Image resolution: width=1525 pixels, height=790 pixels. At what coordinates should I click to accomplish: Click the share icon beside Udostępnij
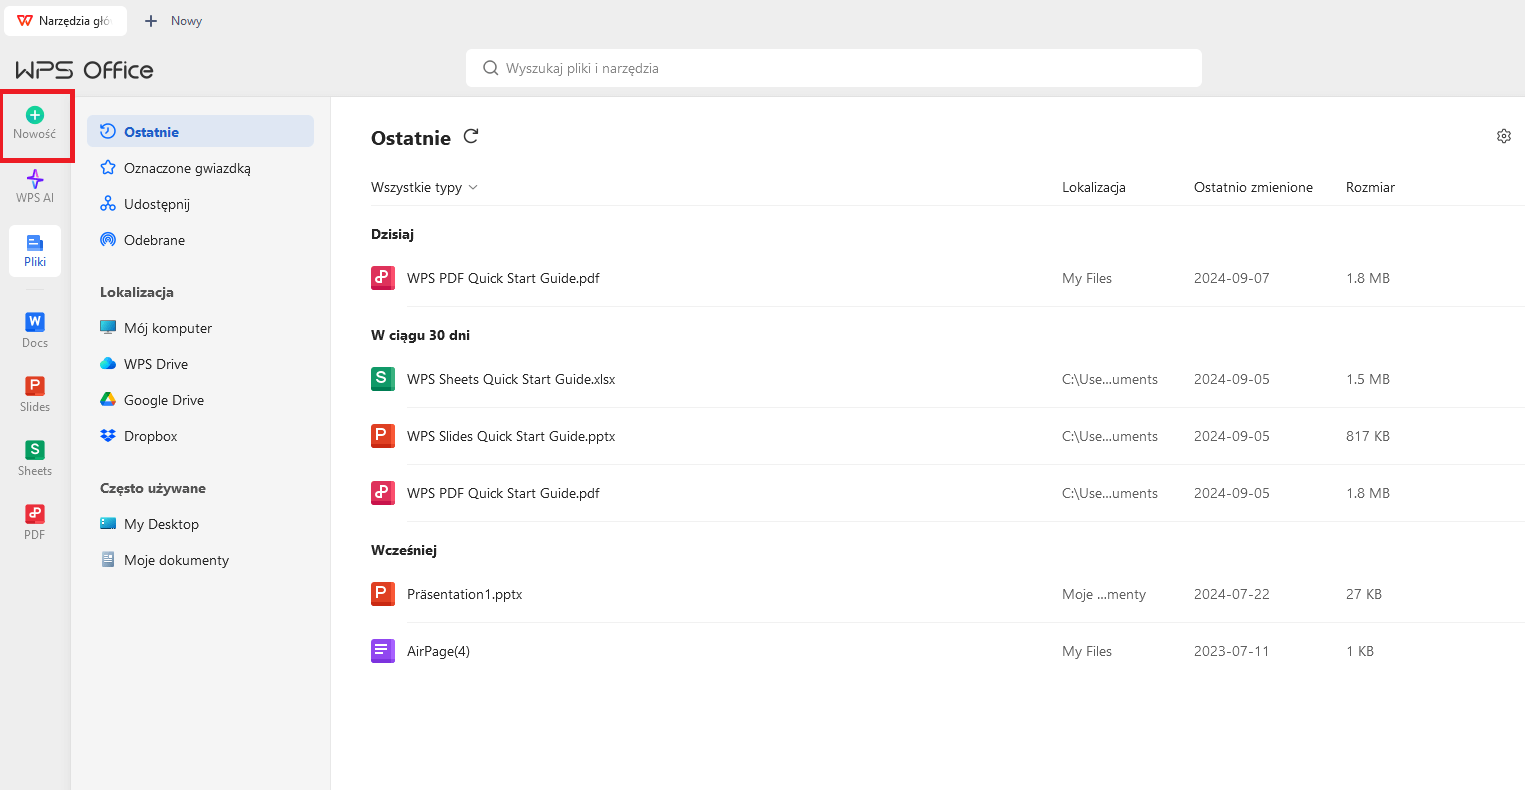pyautogui.click(x=108, y=204)
